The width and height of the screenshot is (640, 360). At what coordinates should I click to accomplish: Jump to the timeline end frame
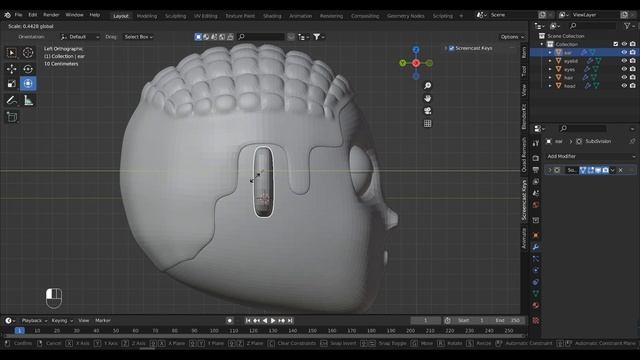click(290, 321)
